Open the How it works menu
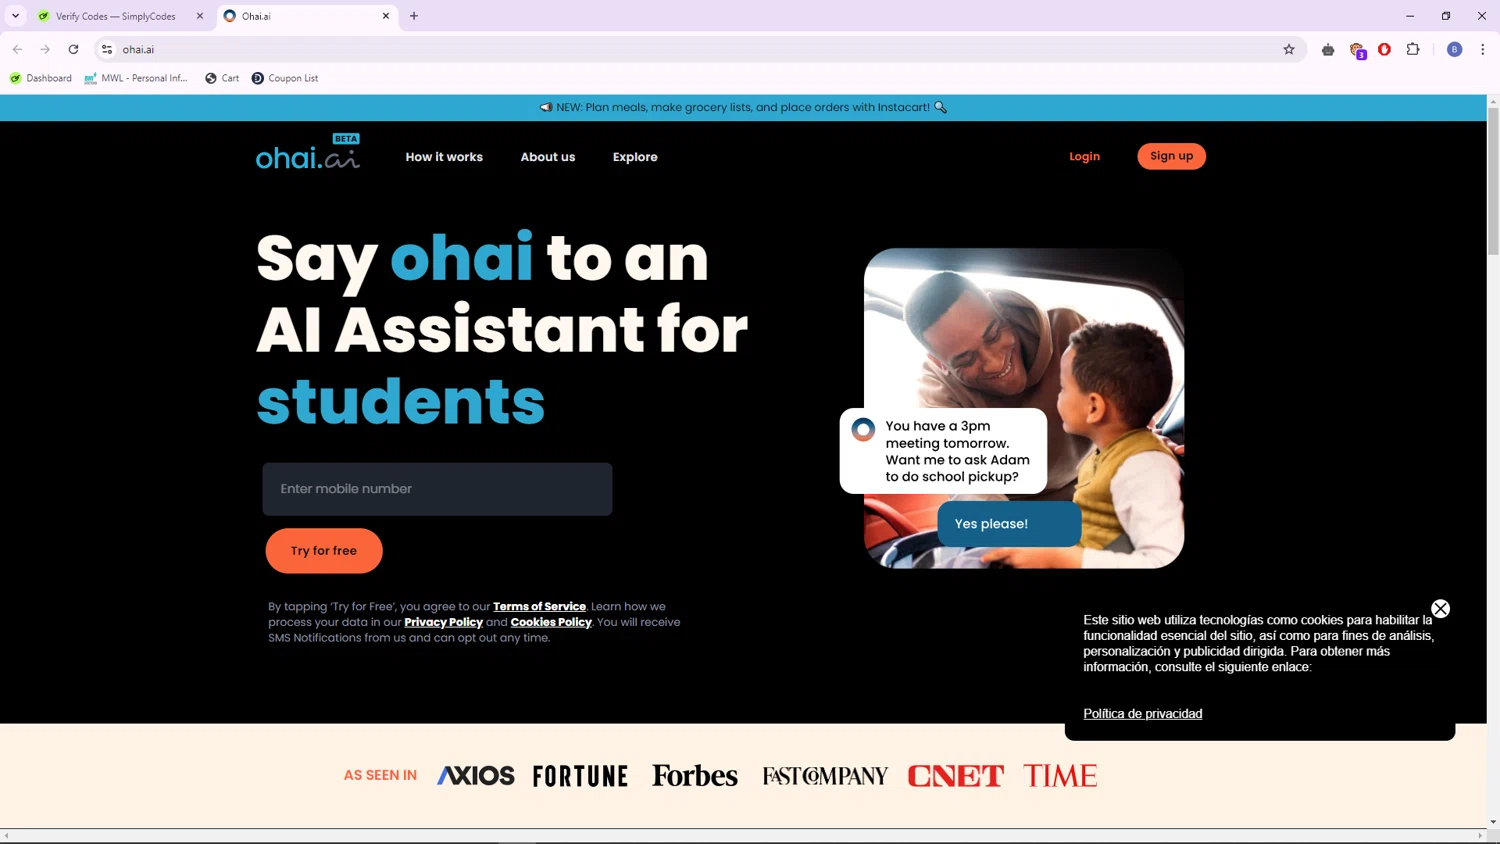This screenshot has width=1500, height=844. point(444,157)
